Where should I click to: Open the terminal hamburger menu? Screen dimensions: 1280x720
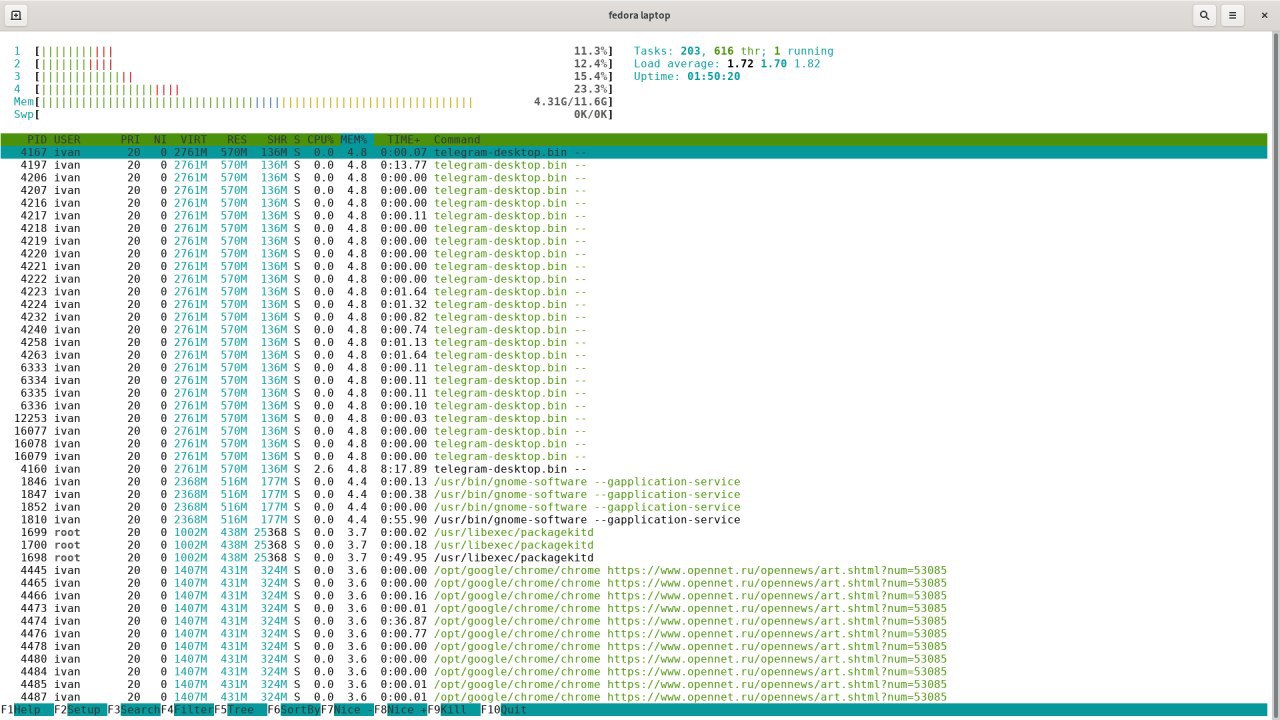pos(1233,15)
